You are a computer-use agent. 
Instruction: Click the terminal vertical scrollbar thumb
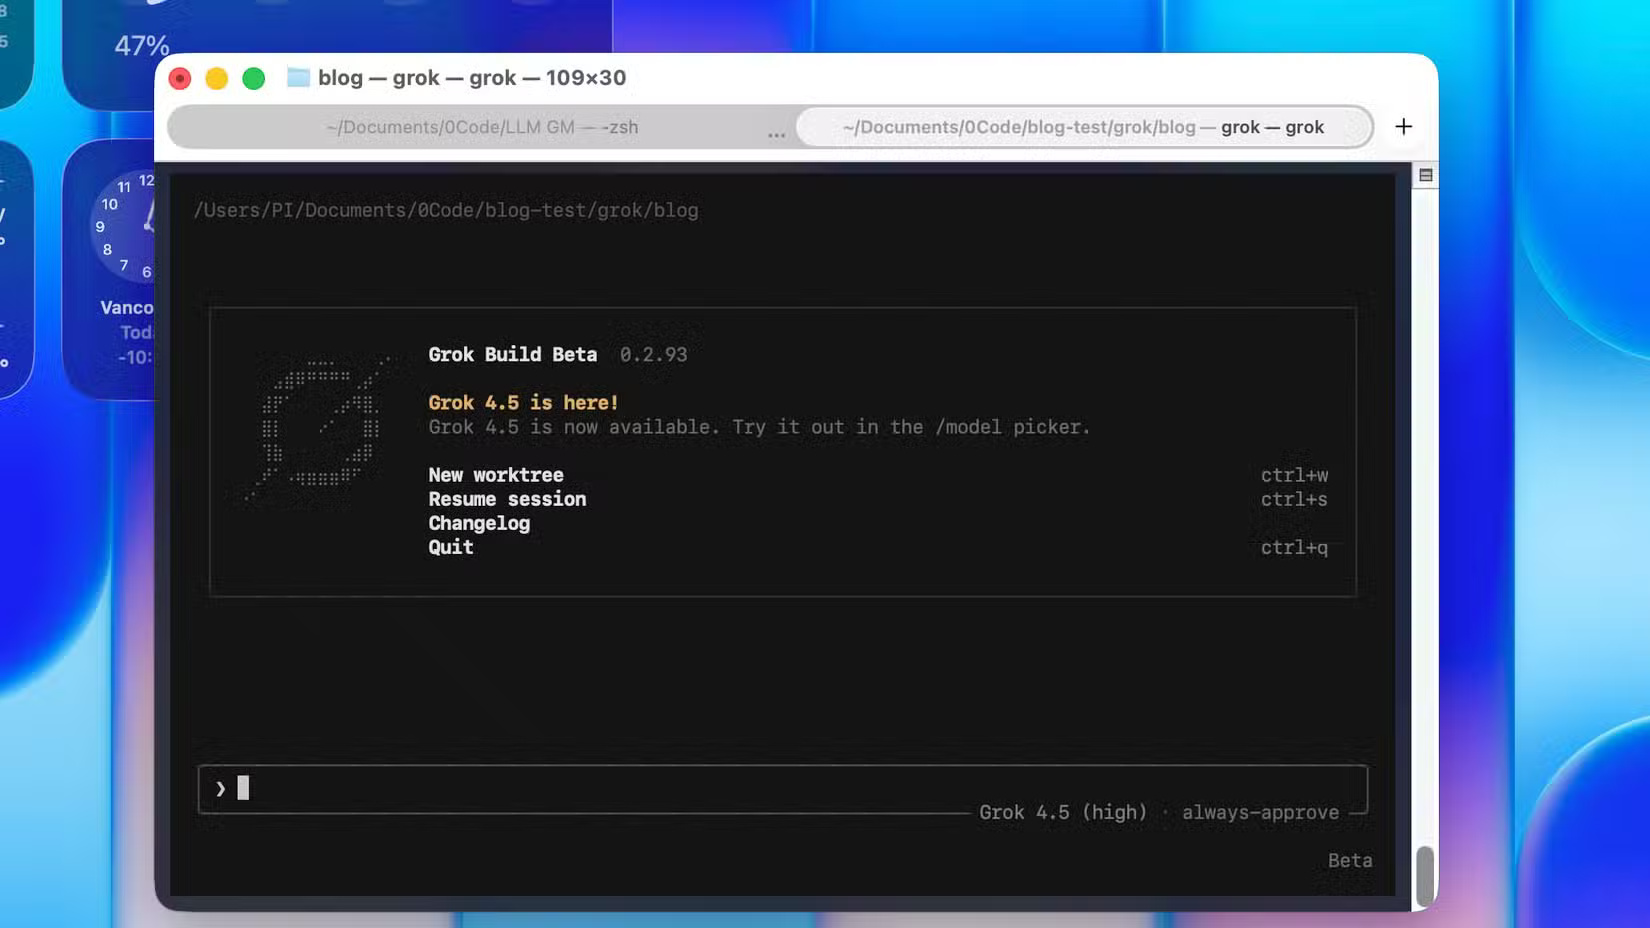[1425, 876]
